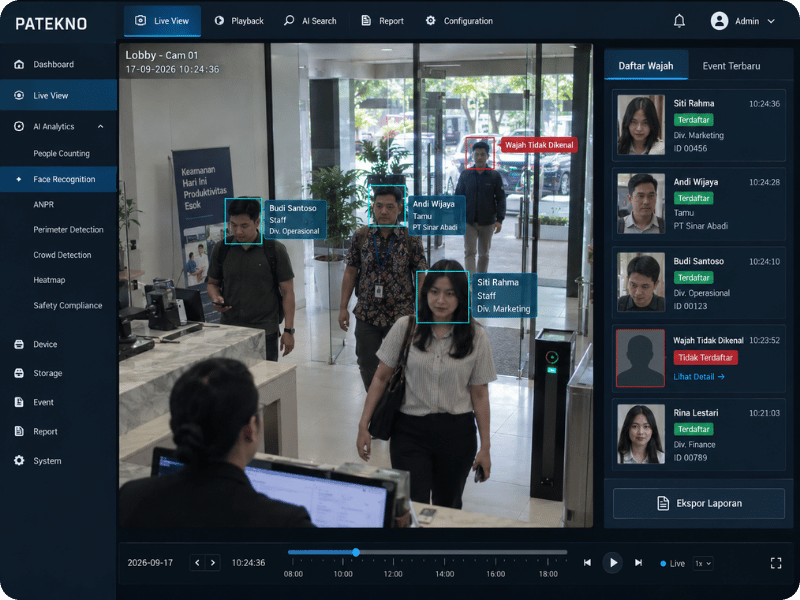Jump to 18:00 on the timeline

548,573
